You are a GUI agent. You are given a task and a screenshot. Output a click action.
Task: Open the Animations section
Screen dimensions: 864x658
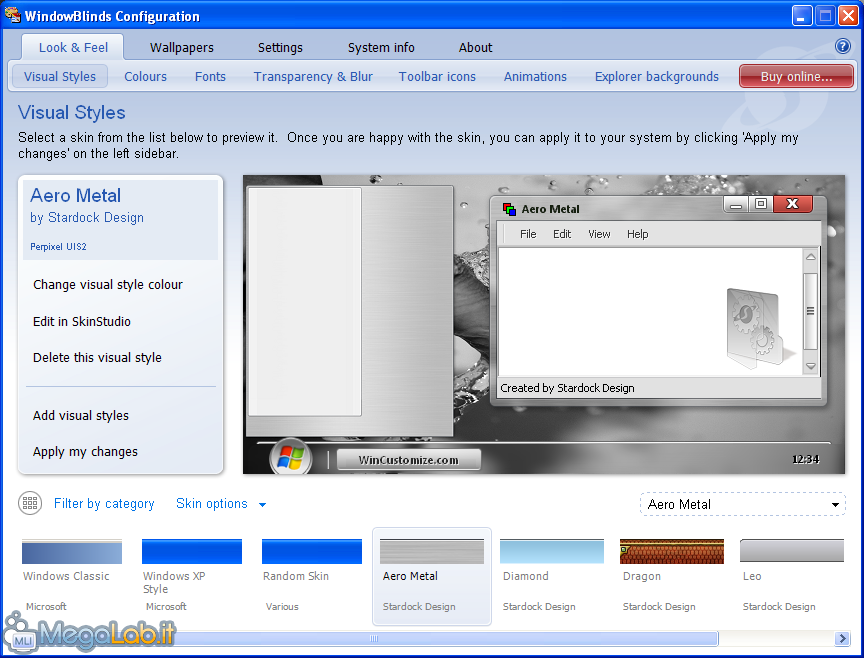535,76
